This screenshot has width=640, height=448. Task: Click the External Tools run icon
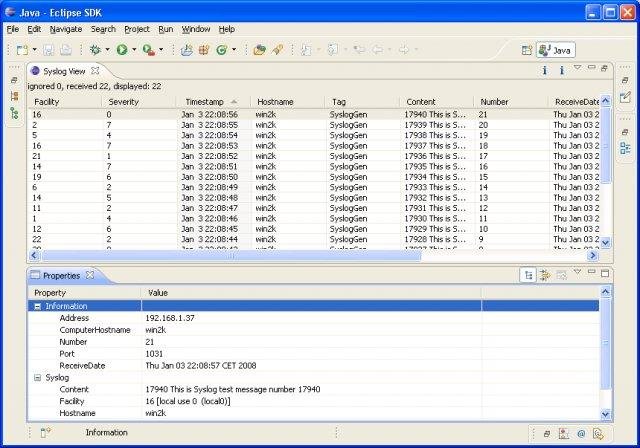click(149, 50)
